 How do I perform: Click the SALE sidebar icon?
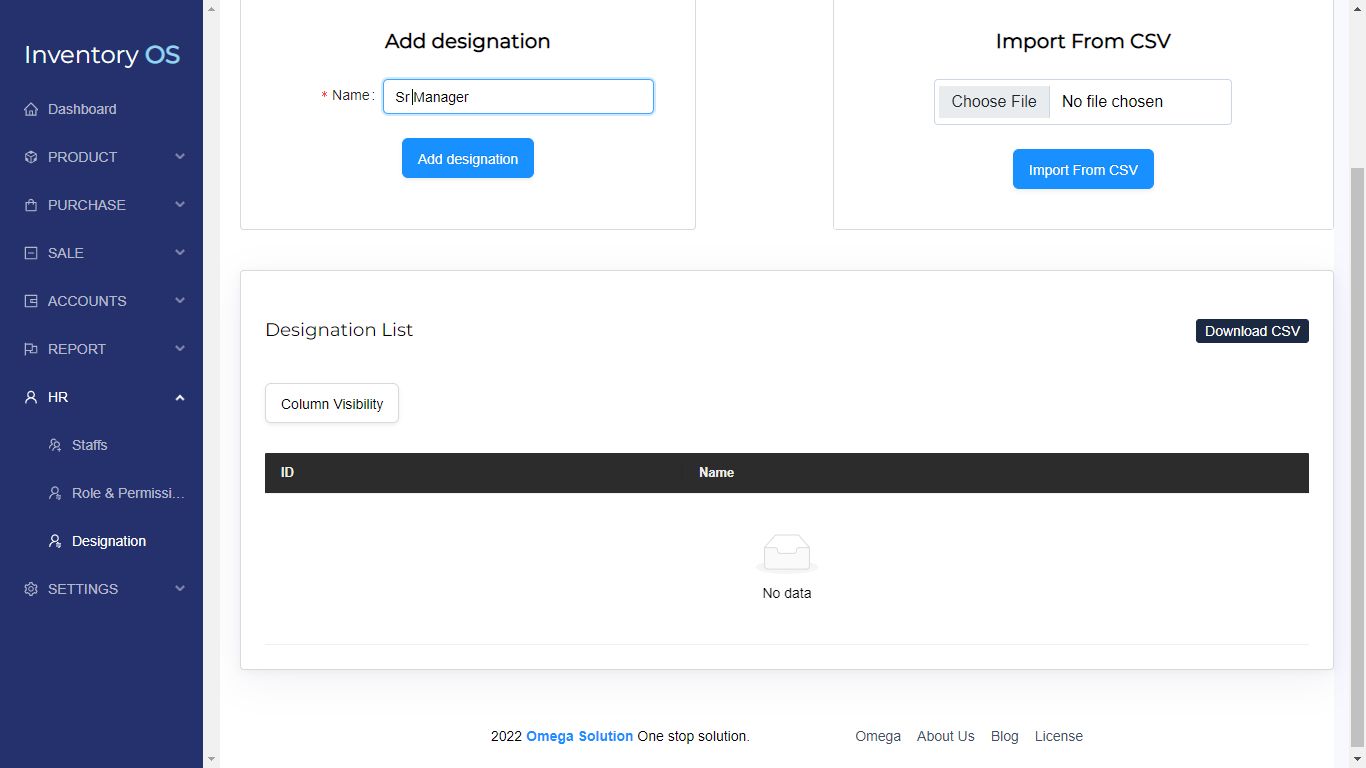pos(31,253)
